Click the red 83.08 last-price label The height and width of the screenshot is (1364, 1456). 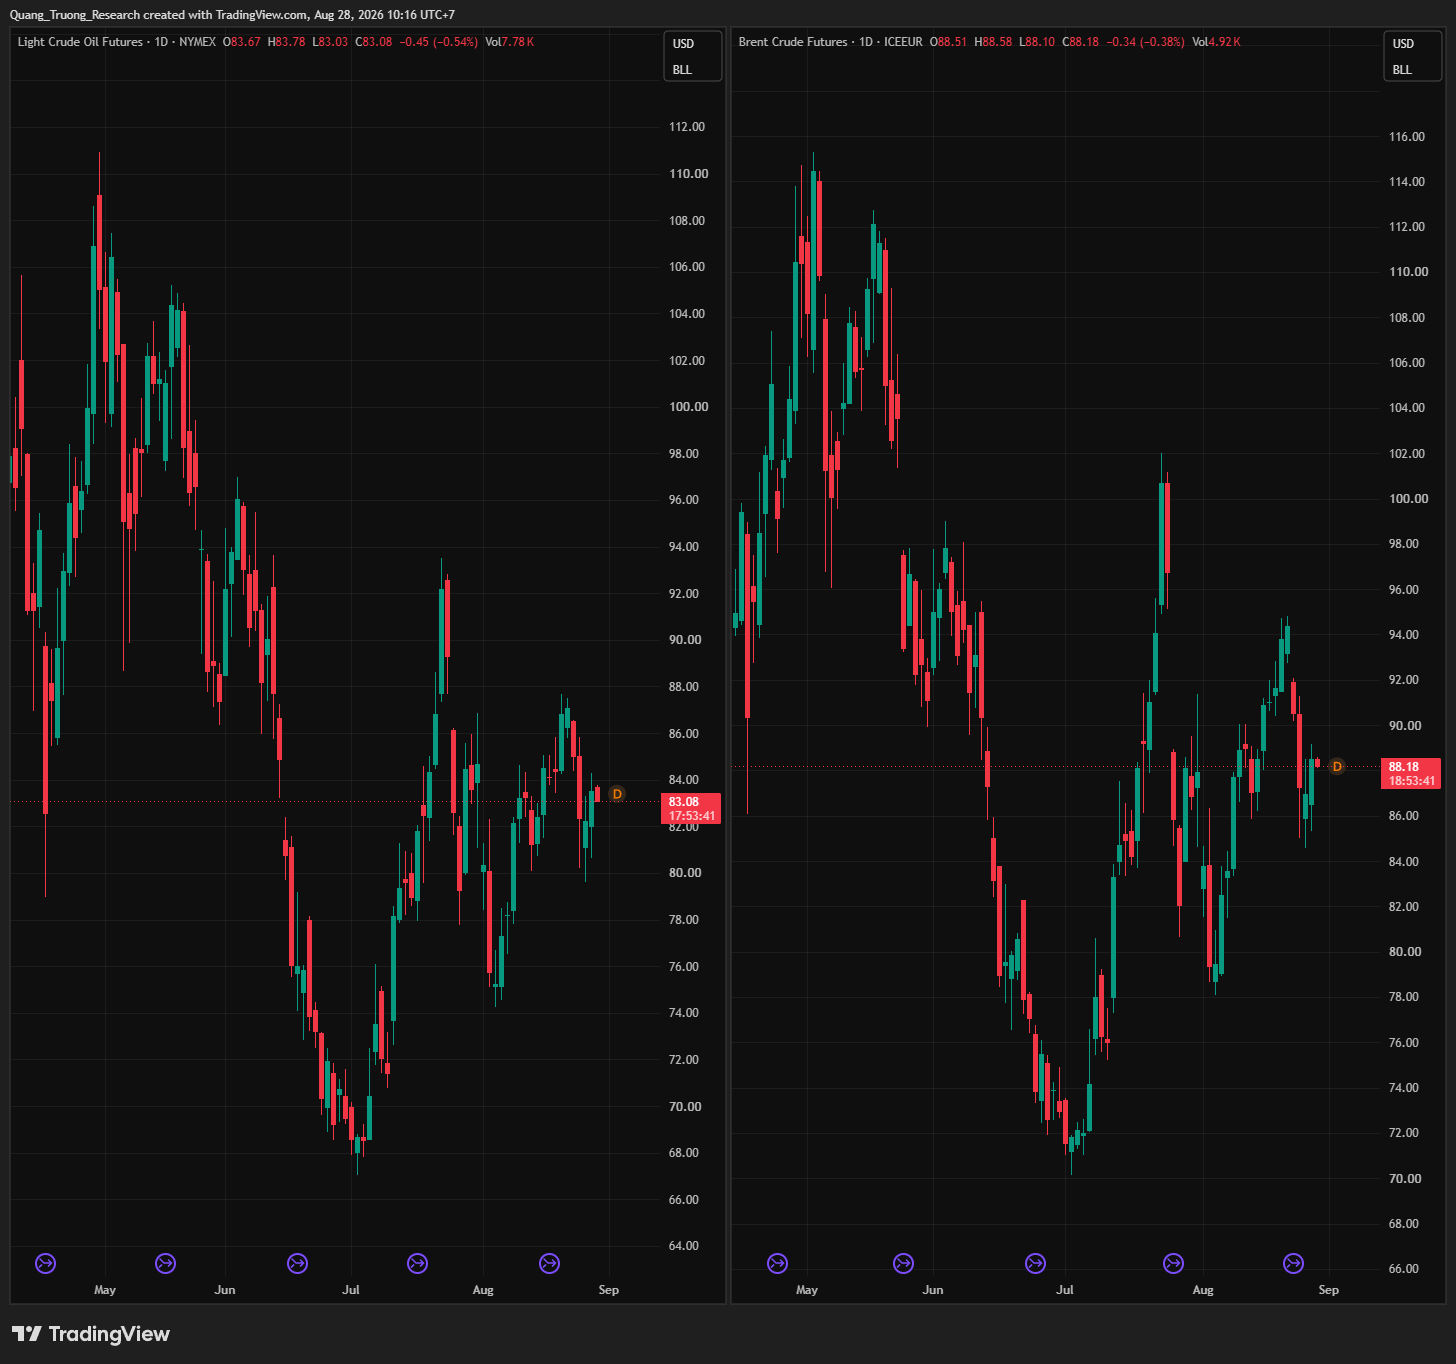[684, 802]
